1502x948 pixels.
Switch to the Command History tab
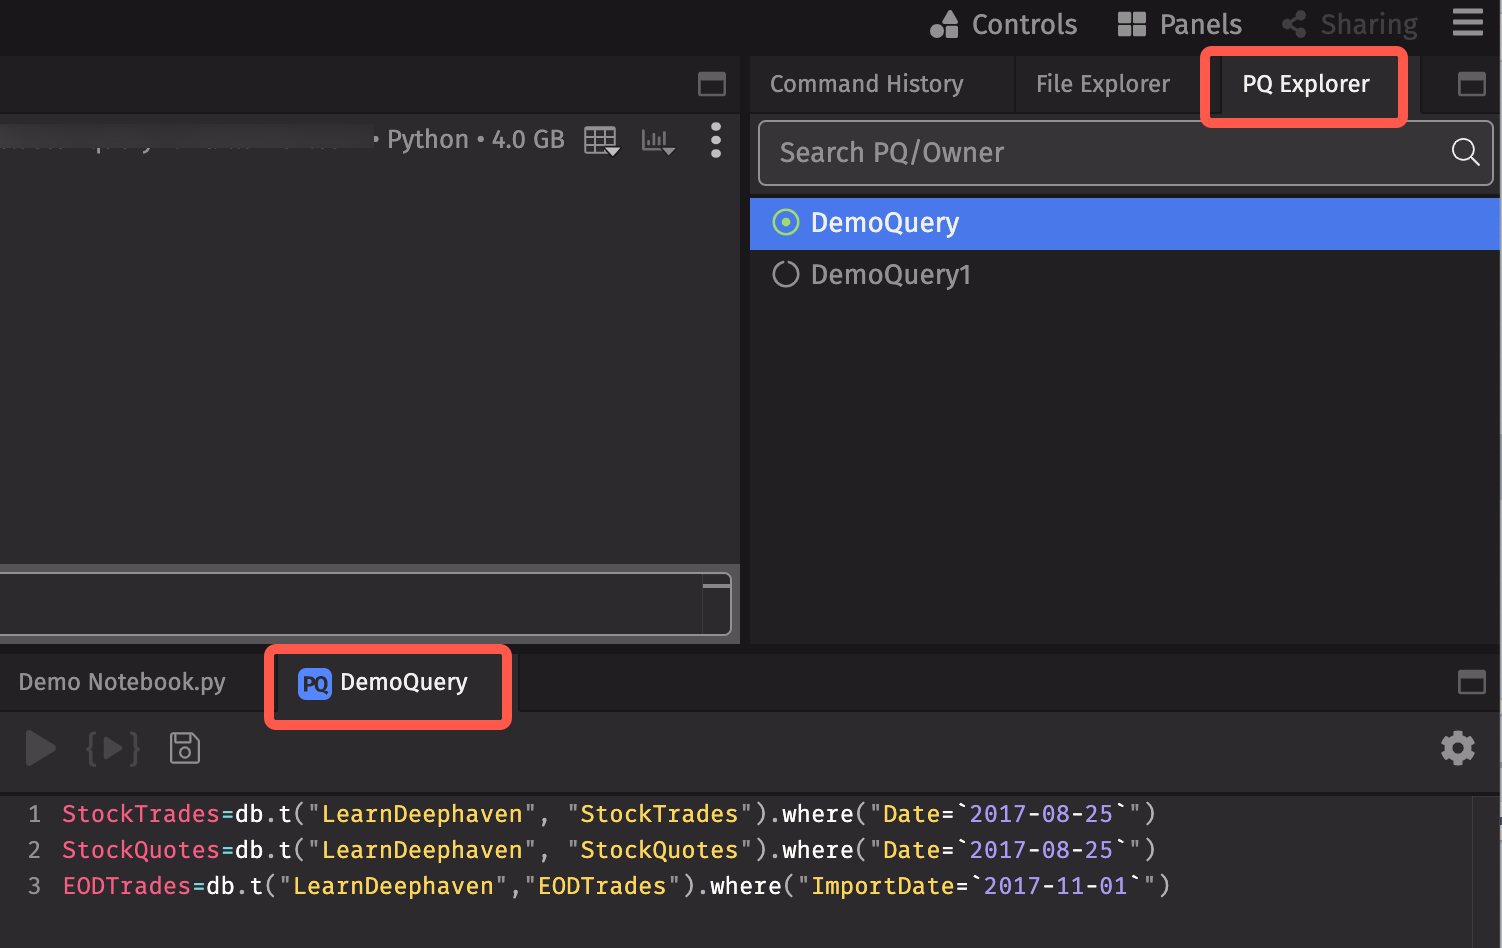pos(866,84)
